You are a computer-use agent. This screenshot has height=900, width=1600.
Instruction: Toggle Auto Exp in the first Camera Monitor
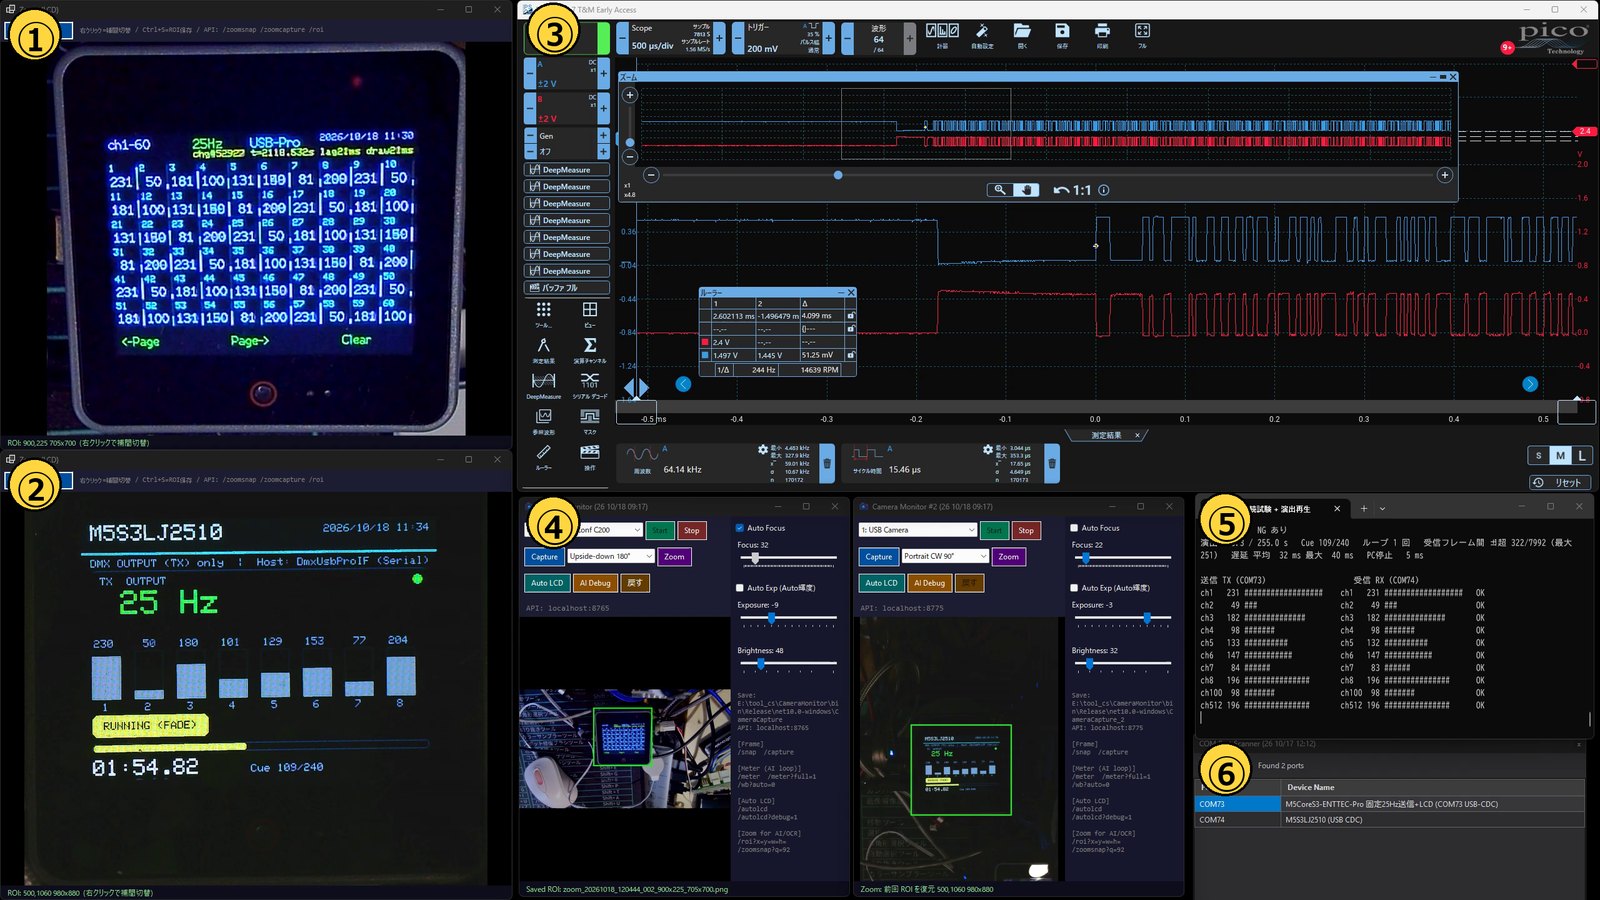740,588
